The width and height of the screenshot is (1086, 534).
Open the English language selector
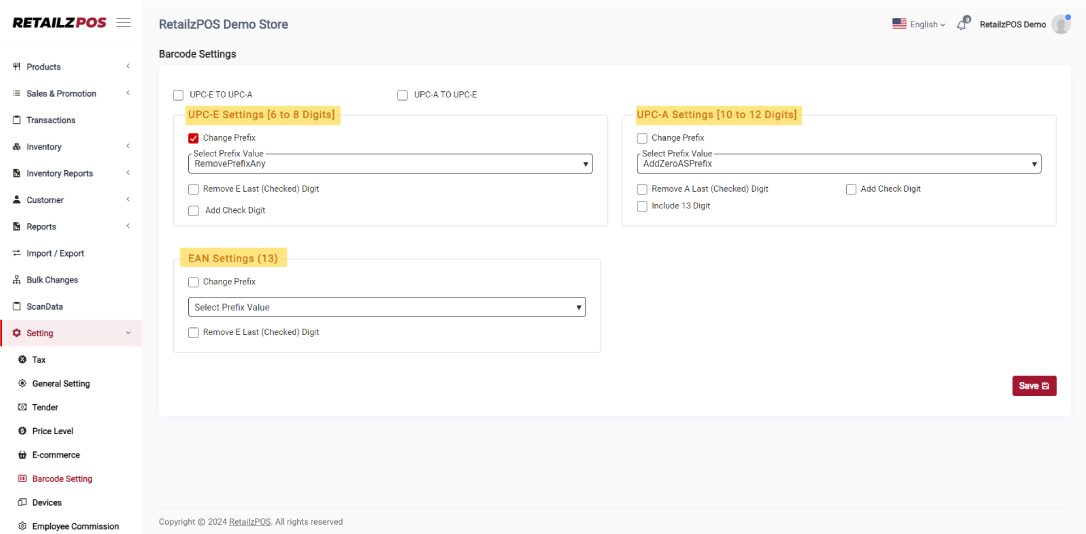tap(918, 24)
